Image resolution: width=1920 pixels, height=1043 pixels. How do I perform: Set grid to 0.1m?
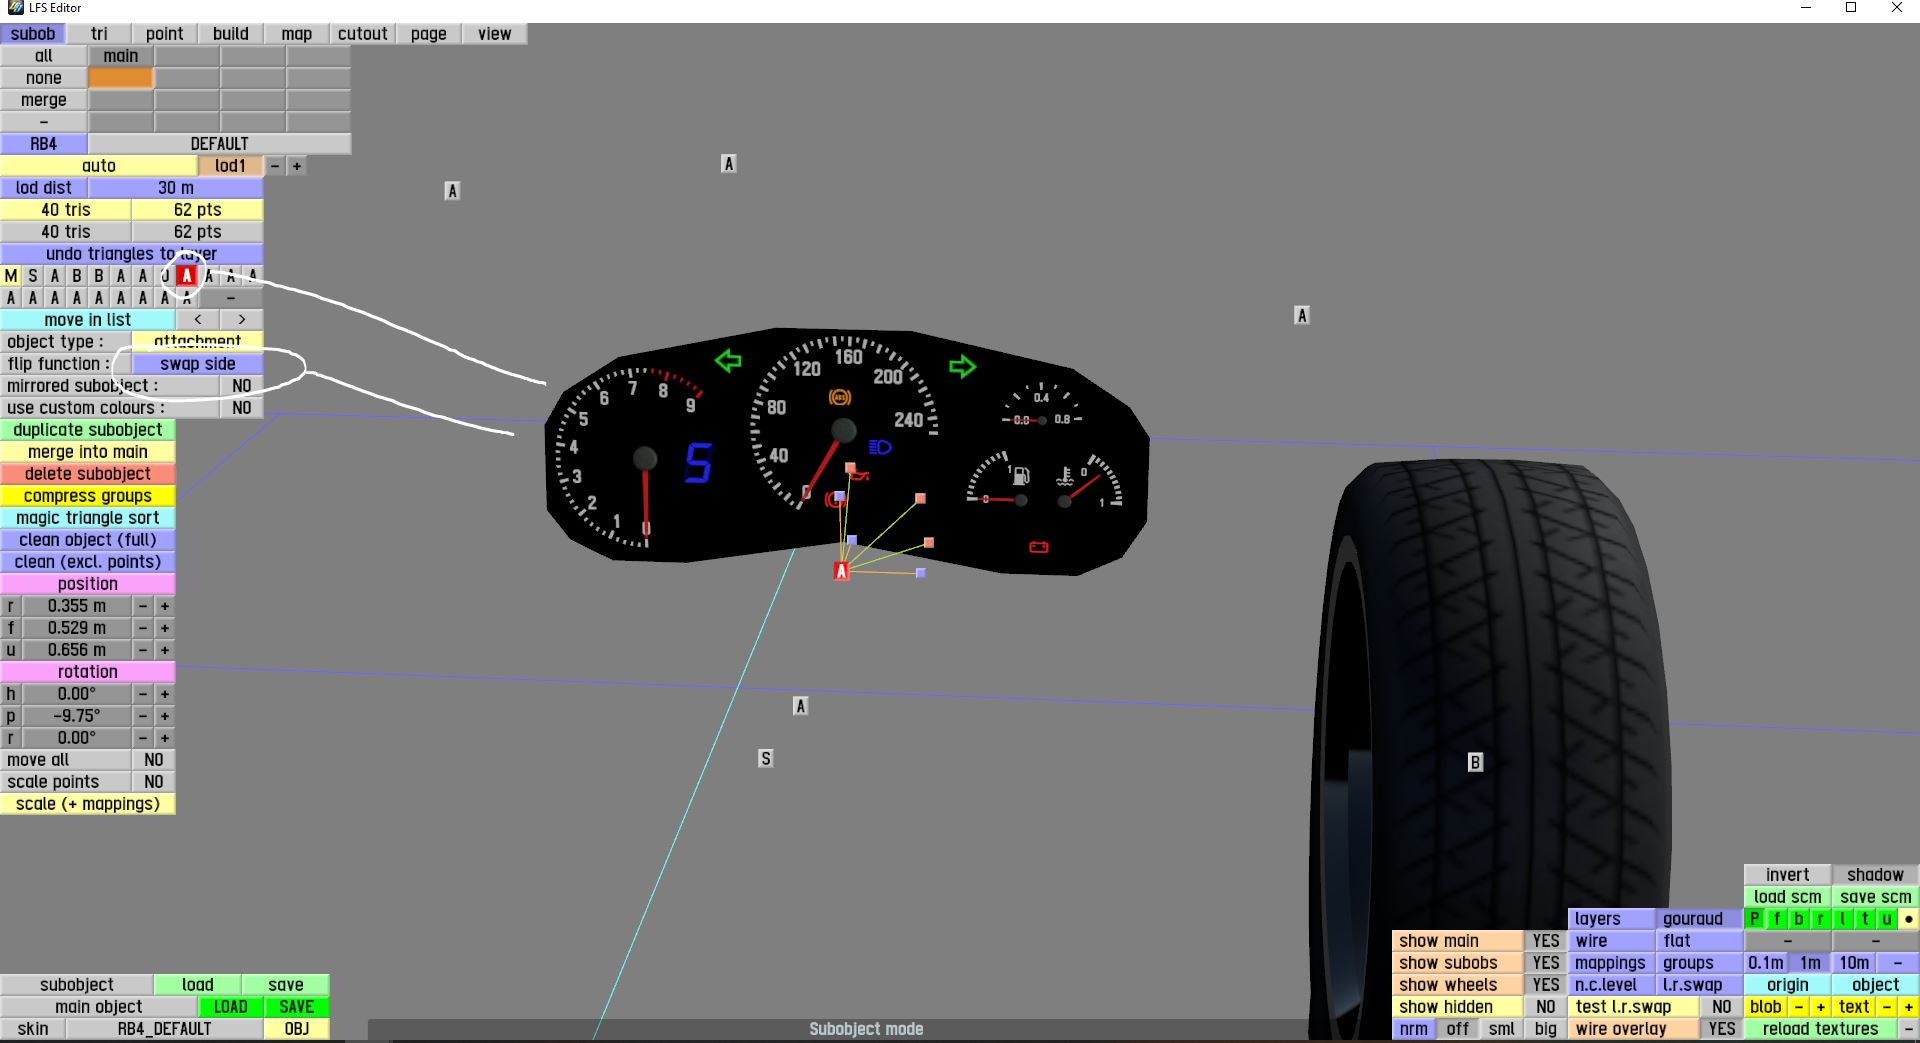point(1766,963)
